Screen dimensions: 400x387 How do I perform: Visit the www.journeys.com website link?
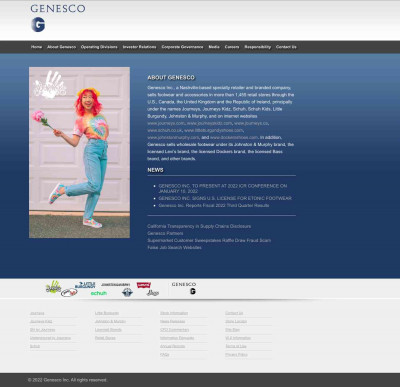click(x=166, y=123)
